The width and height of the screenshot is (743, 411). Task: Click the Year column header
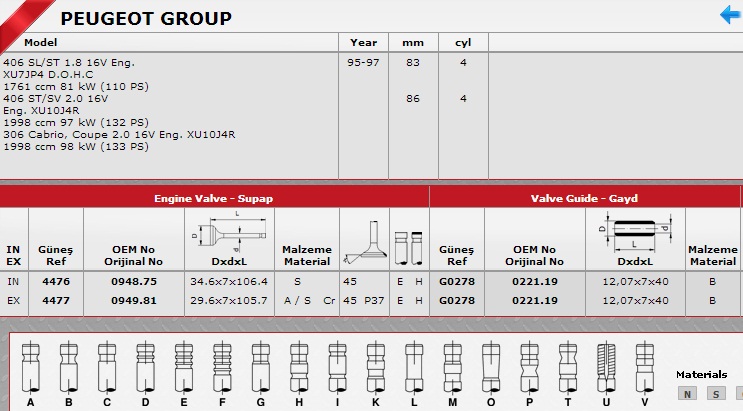pyautogui.click(x=364, y=43)
